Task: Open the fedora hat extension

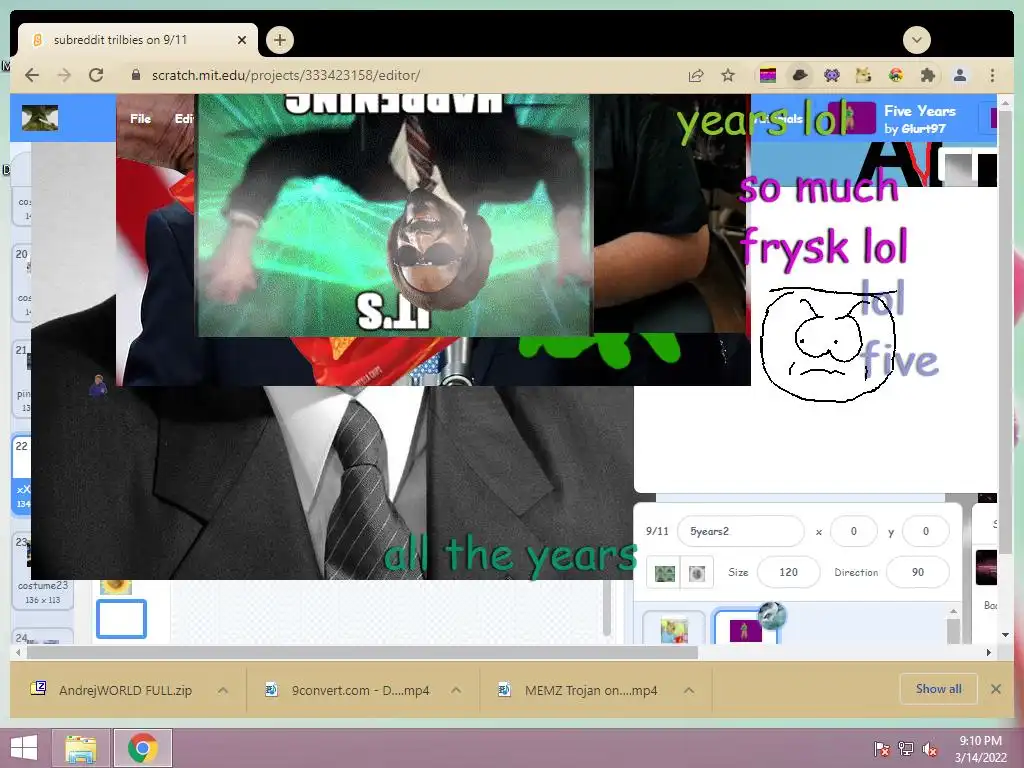Action: pyautogui.click(x=800, y=76)
